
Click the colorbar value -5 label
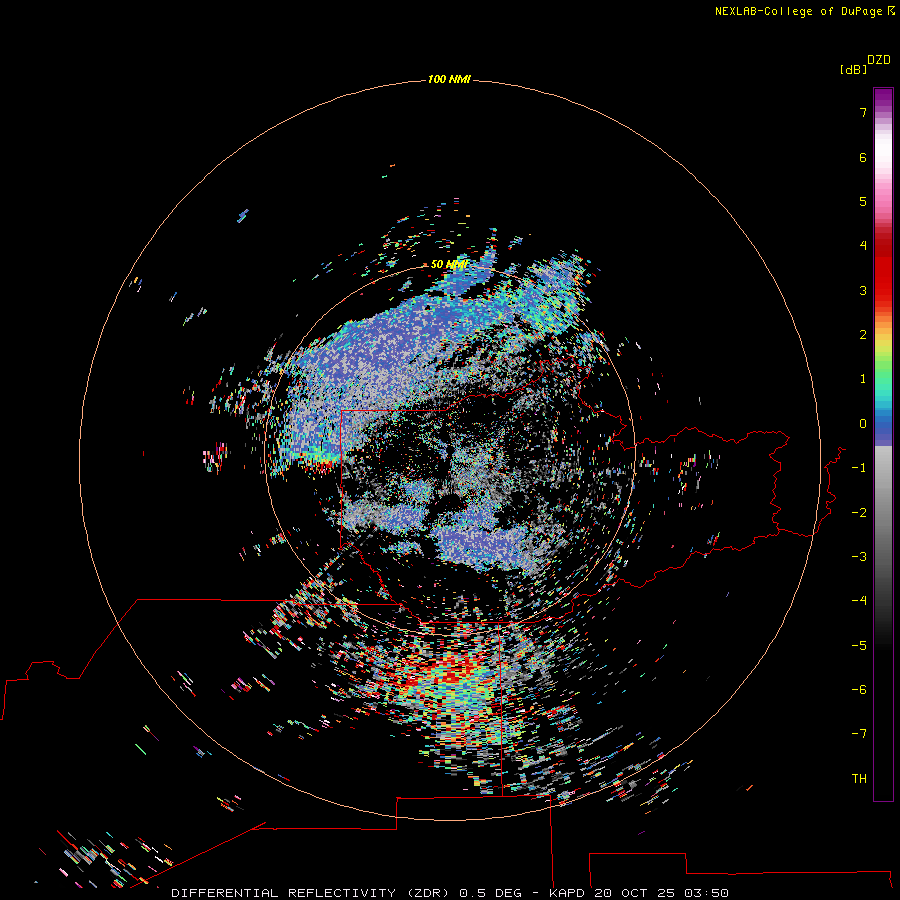point(859,646)
